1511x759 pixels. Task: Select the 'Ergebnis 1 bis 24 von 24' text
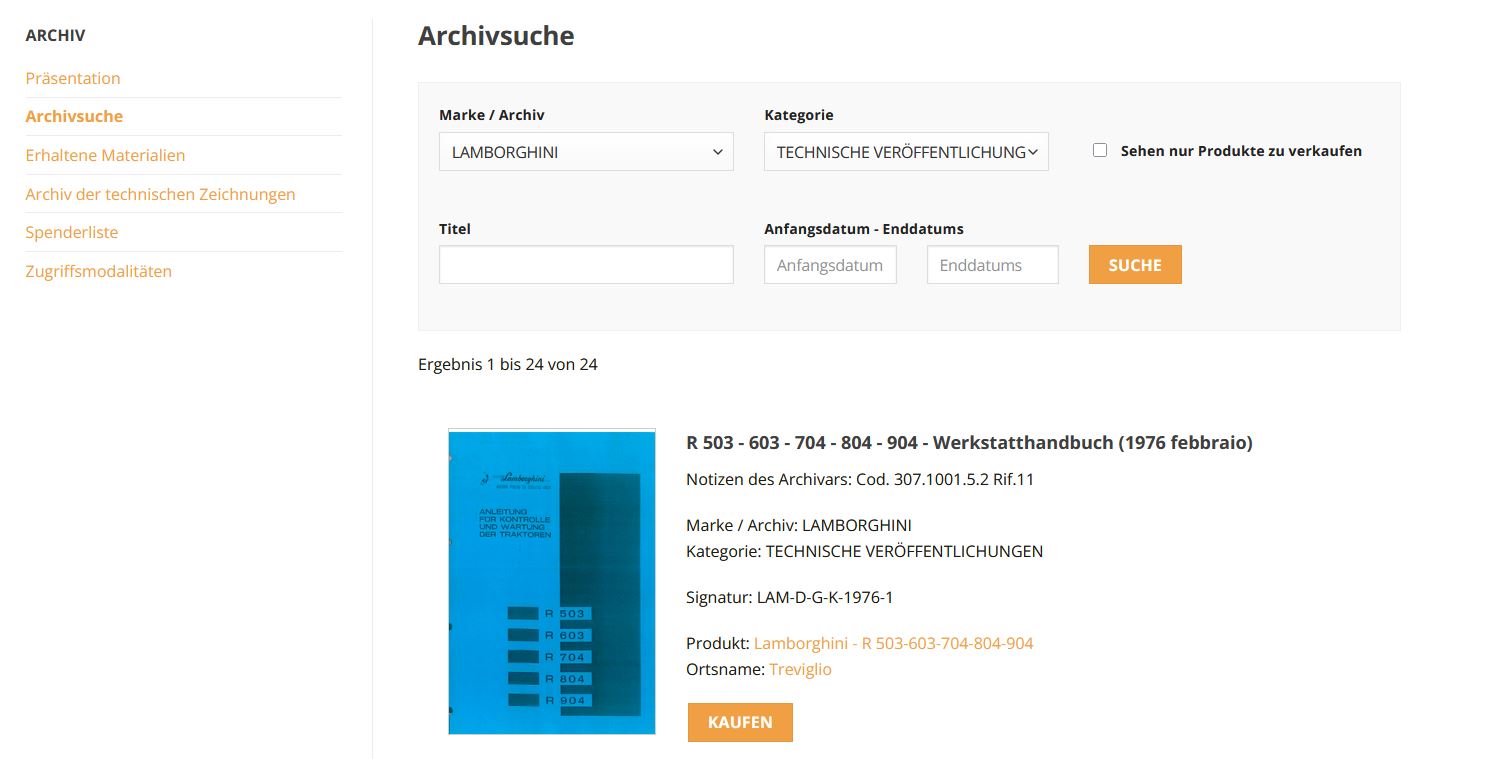tap(508, 364)
